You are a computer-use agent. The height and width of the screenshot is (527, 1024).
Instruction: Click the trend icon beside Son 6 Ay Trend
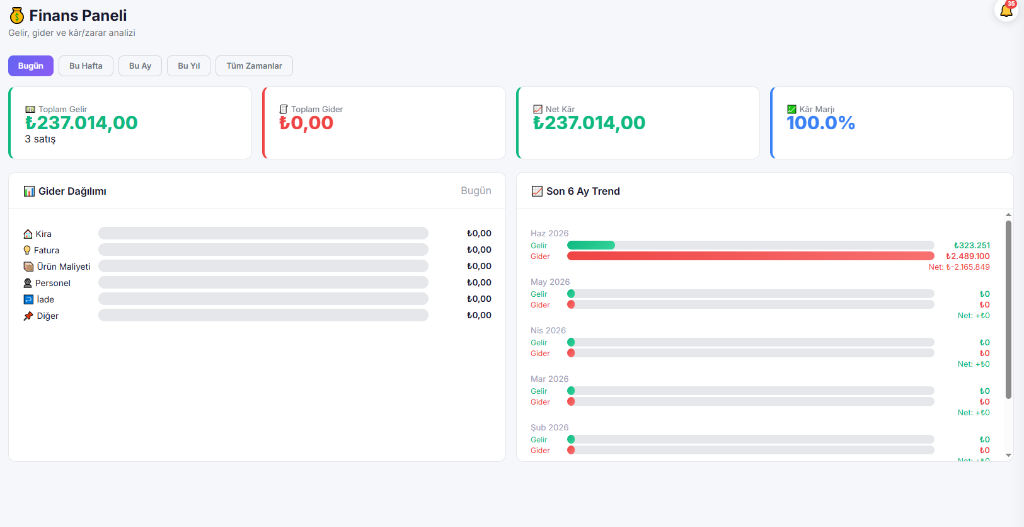tap(537, 191)
